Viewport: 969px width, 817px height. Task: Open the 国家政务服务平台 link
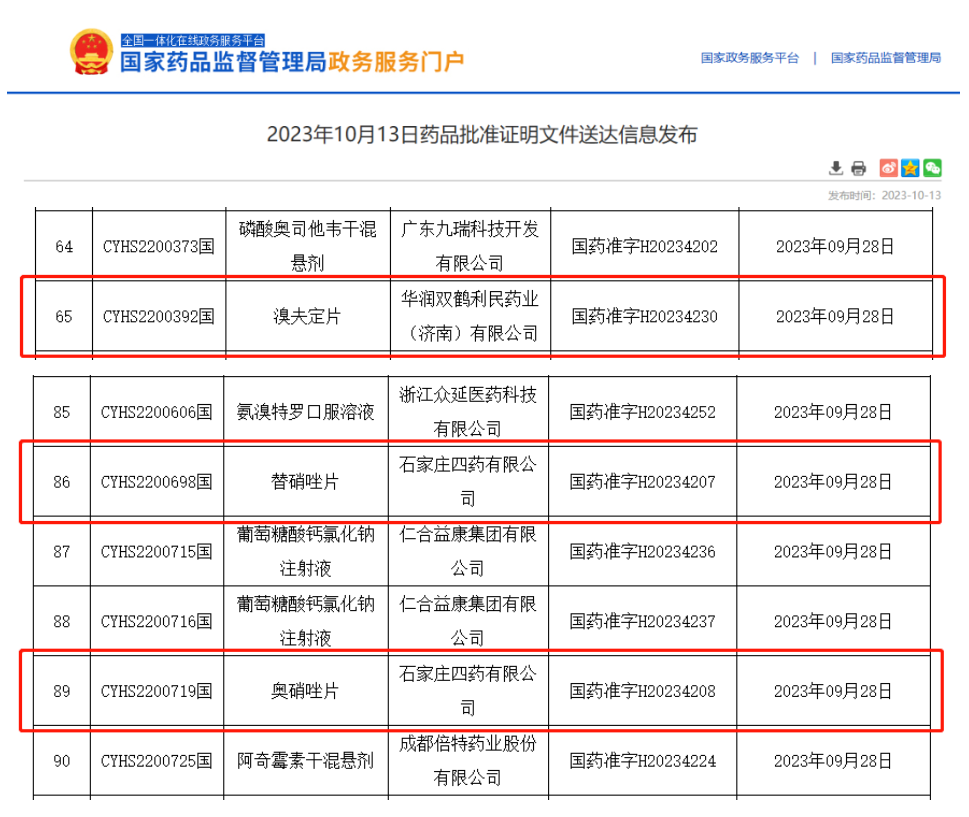(750, 58)
